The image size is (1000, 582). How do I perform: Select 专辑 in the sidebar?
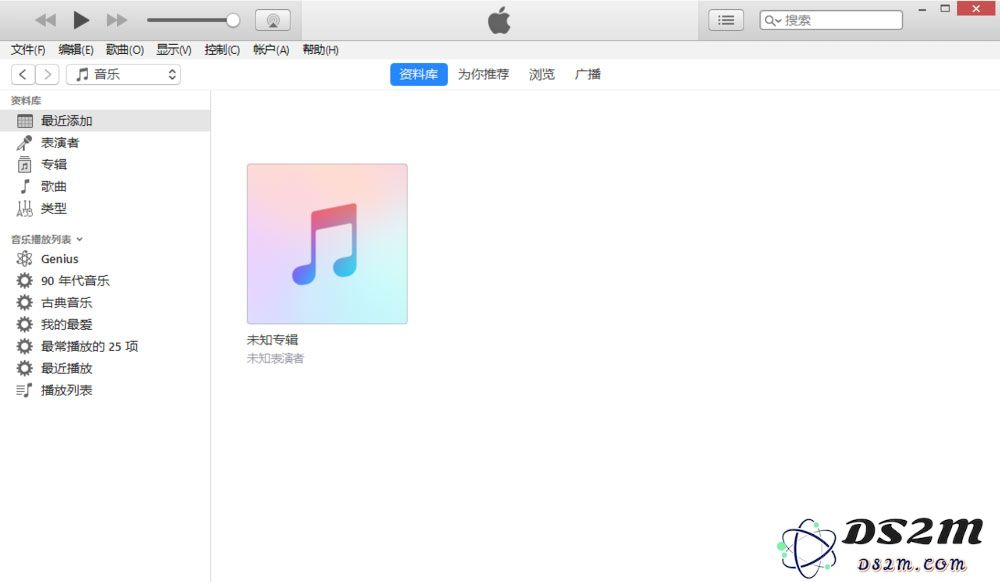pyautogui.click(x=105, y=164)
